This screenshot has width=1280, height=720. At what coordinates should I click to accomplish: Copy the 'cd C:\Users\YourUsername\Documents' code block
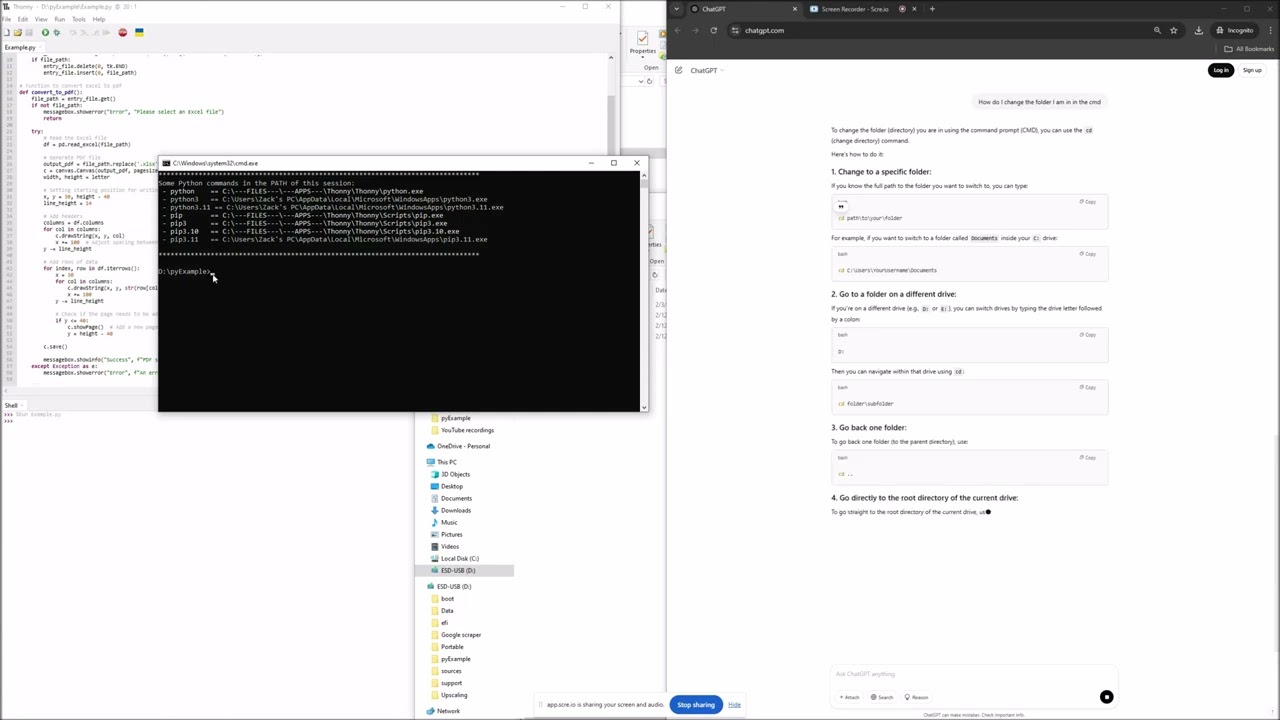[x=1088, y=254]
